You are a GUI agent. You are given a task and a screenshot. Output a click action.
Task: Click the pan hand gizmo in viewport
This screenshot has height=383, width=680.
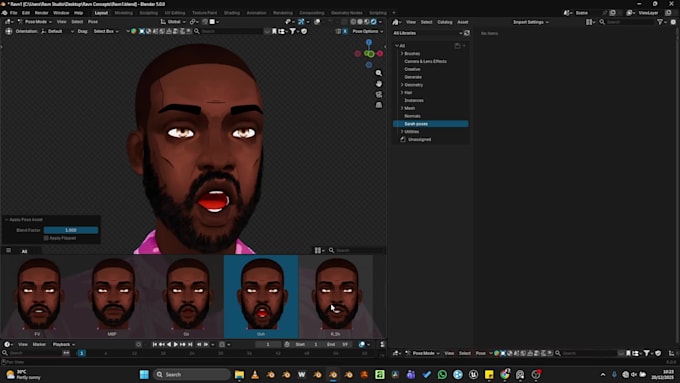(x=379, y=84)
